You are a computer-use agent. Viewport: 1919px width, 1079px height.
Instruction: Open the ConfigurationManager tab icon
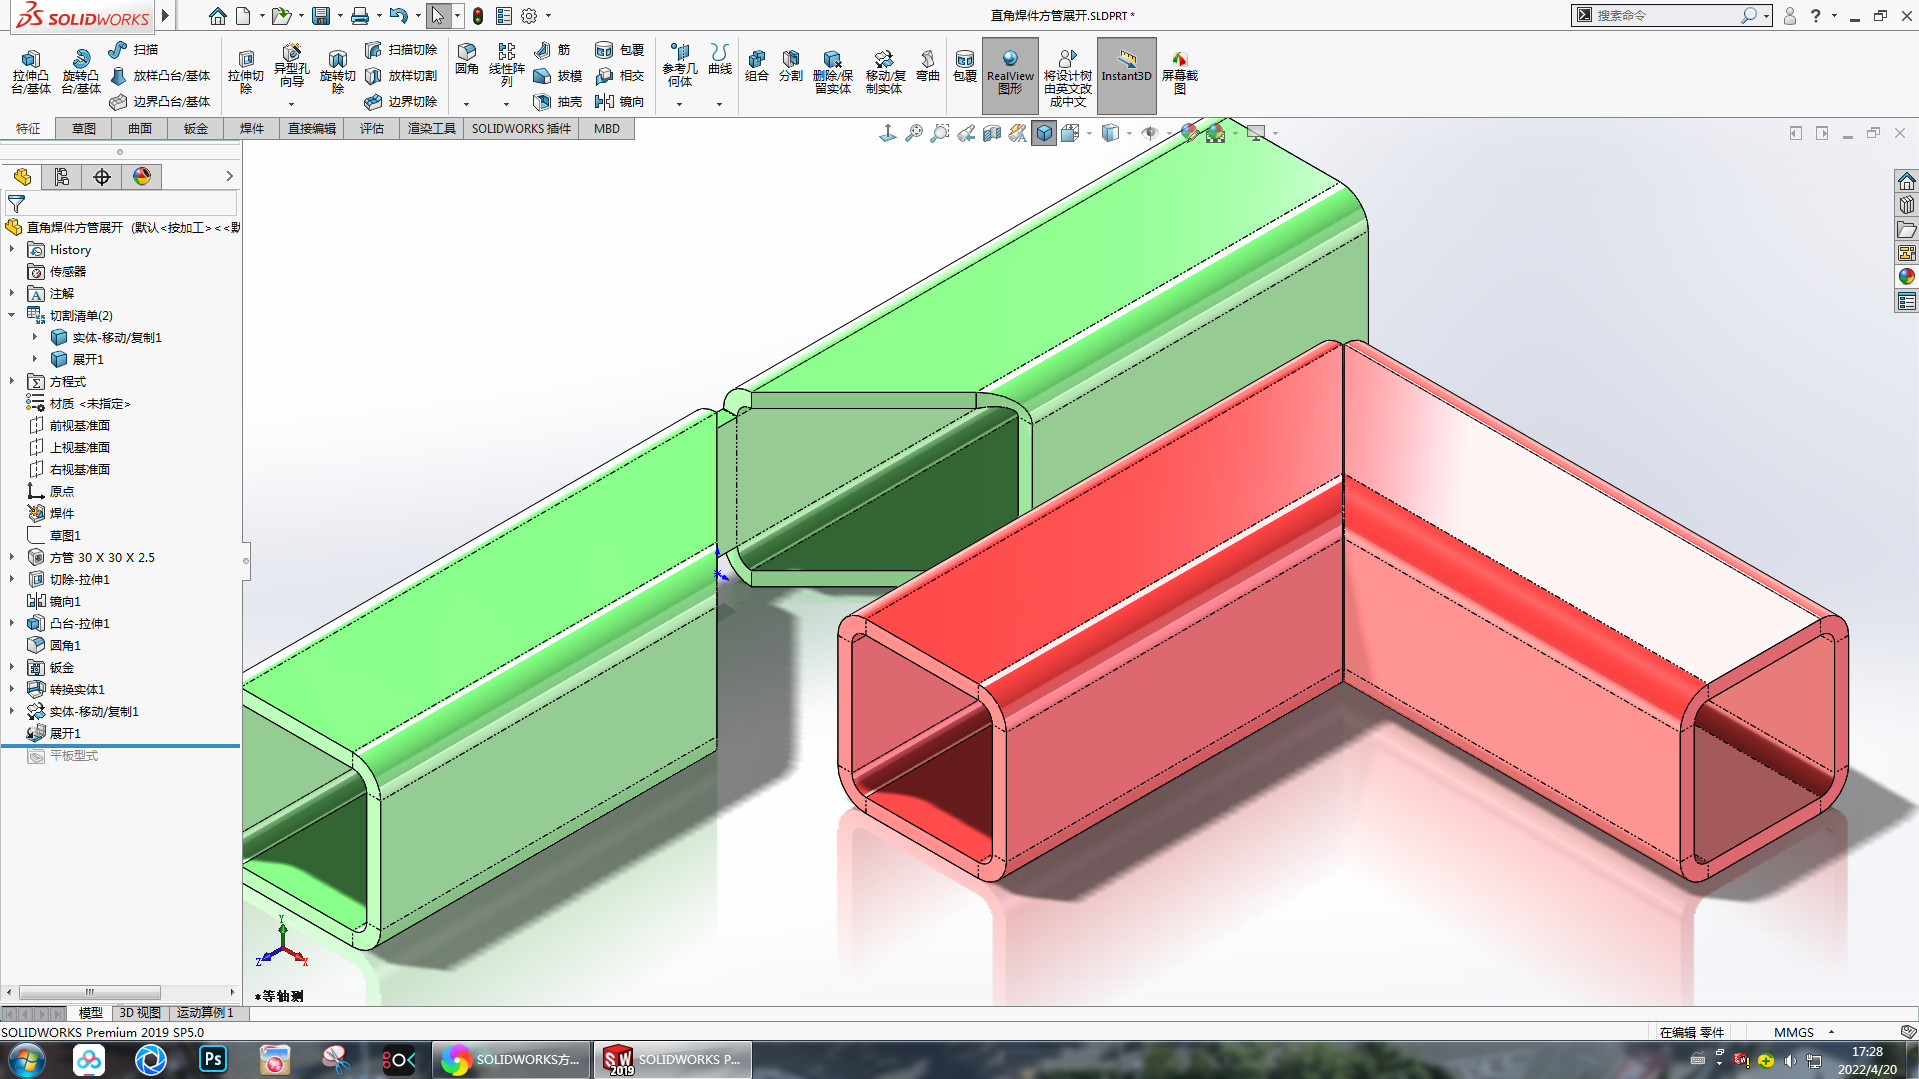pyautogui.click(x=62, y=177)
